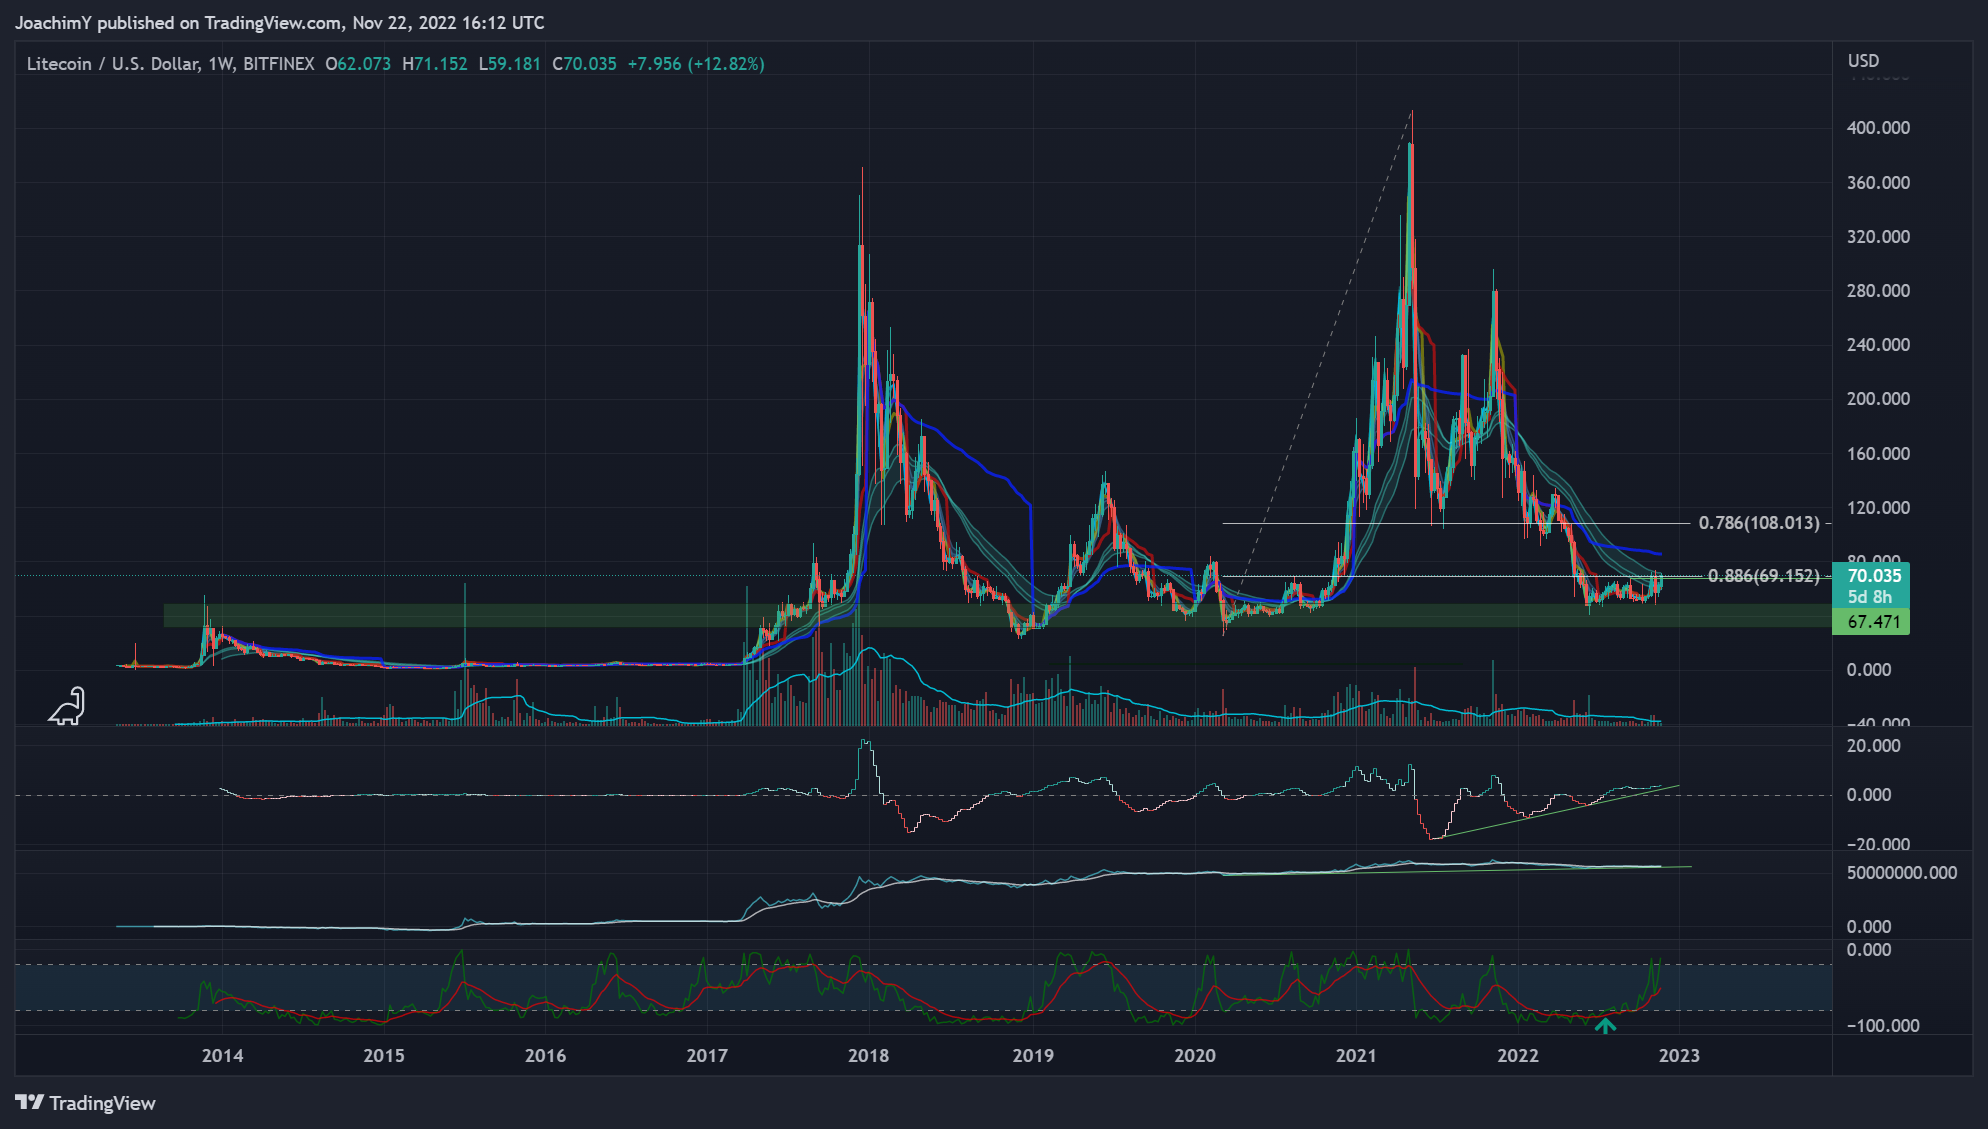Image resolution: width=1988 pixels, height=1129 pixels.
Task: Click the 160.000 price axis label
Action: tap(1878, 454)
